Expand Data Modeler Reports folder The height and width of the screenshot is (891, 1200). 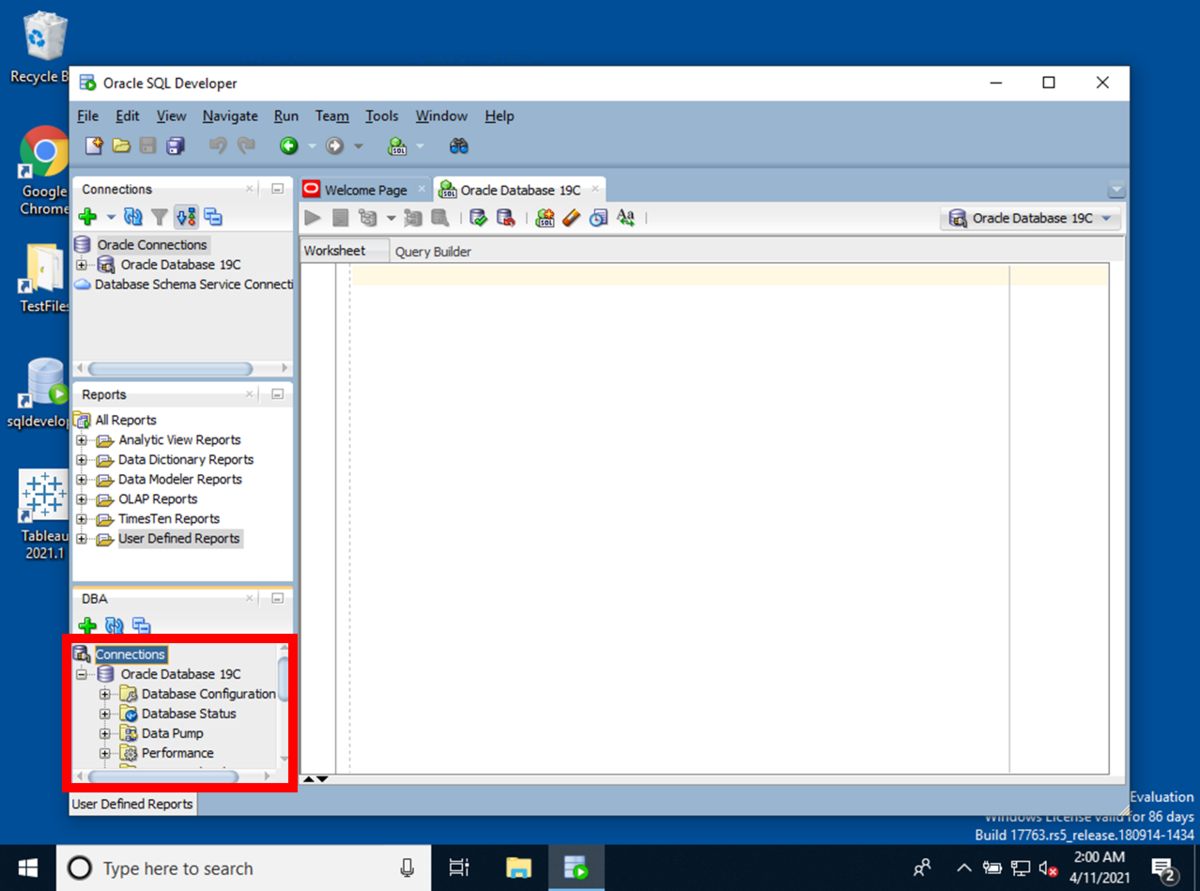tap(82, 480)
